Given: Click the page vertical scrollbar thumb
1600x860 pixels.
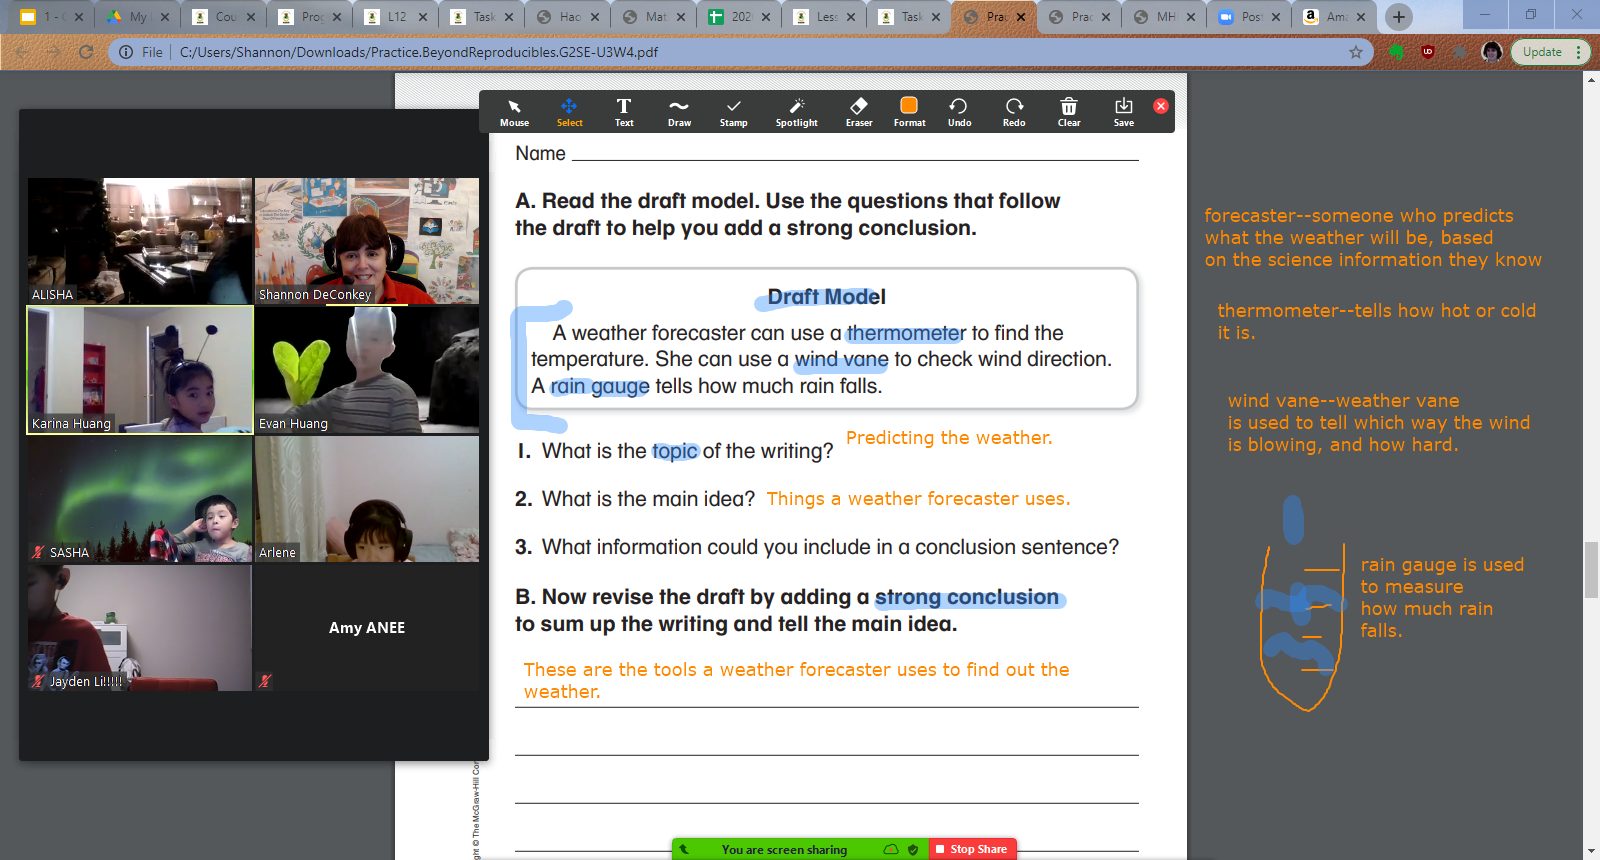Looking at the screenshot, I should tap(1591, 569).
